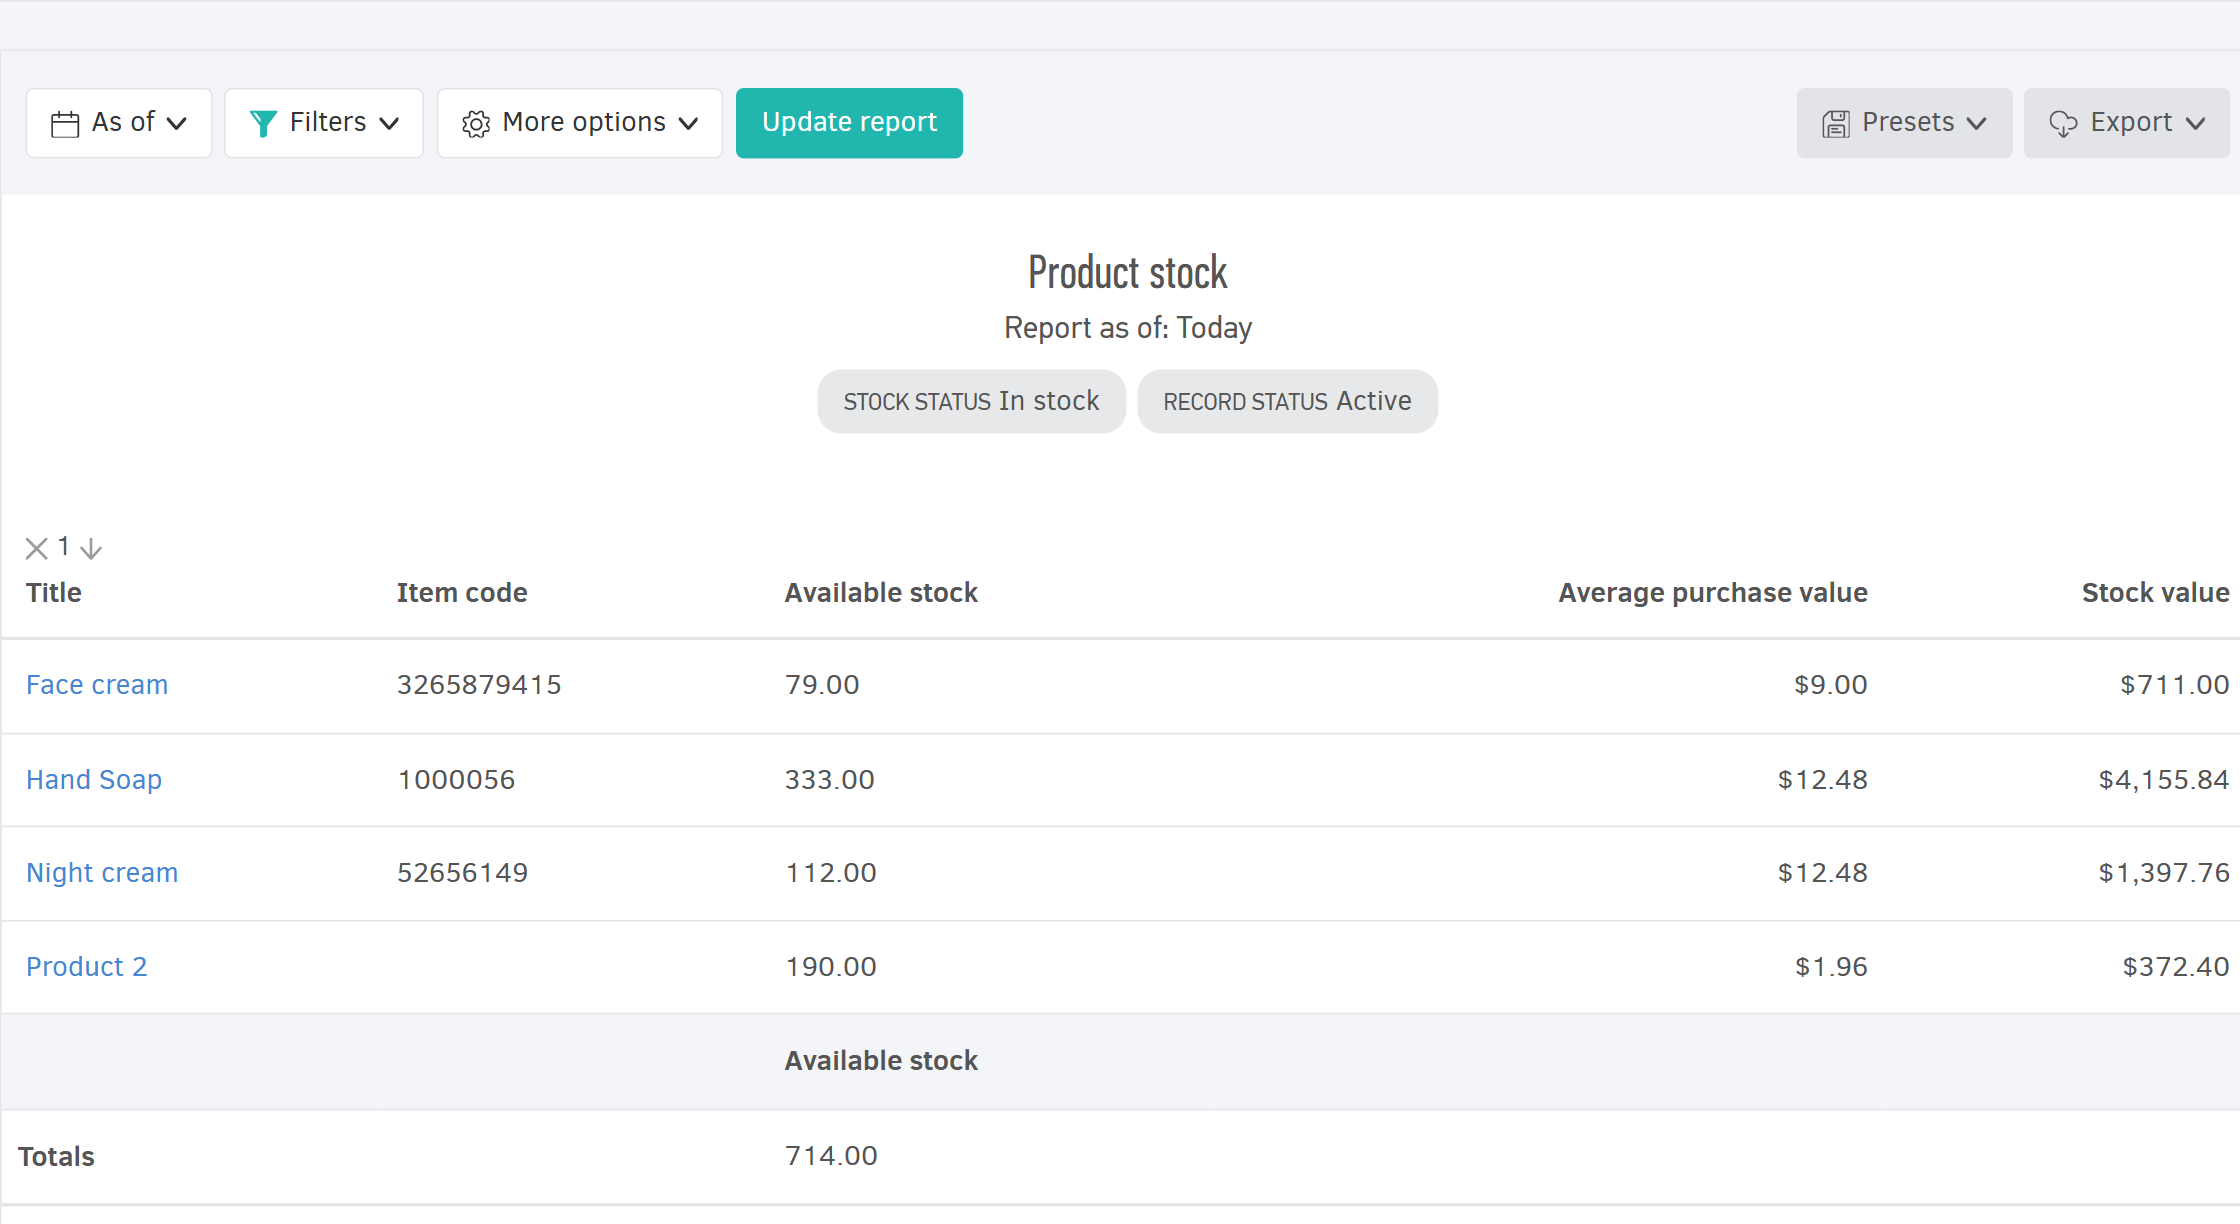Viewport: 2240px width, 1224px height.
Task: Open Export menu chevron
Action: [x=2196, y=124]
